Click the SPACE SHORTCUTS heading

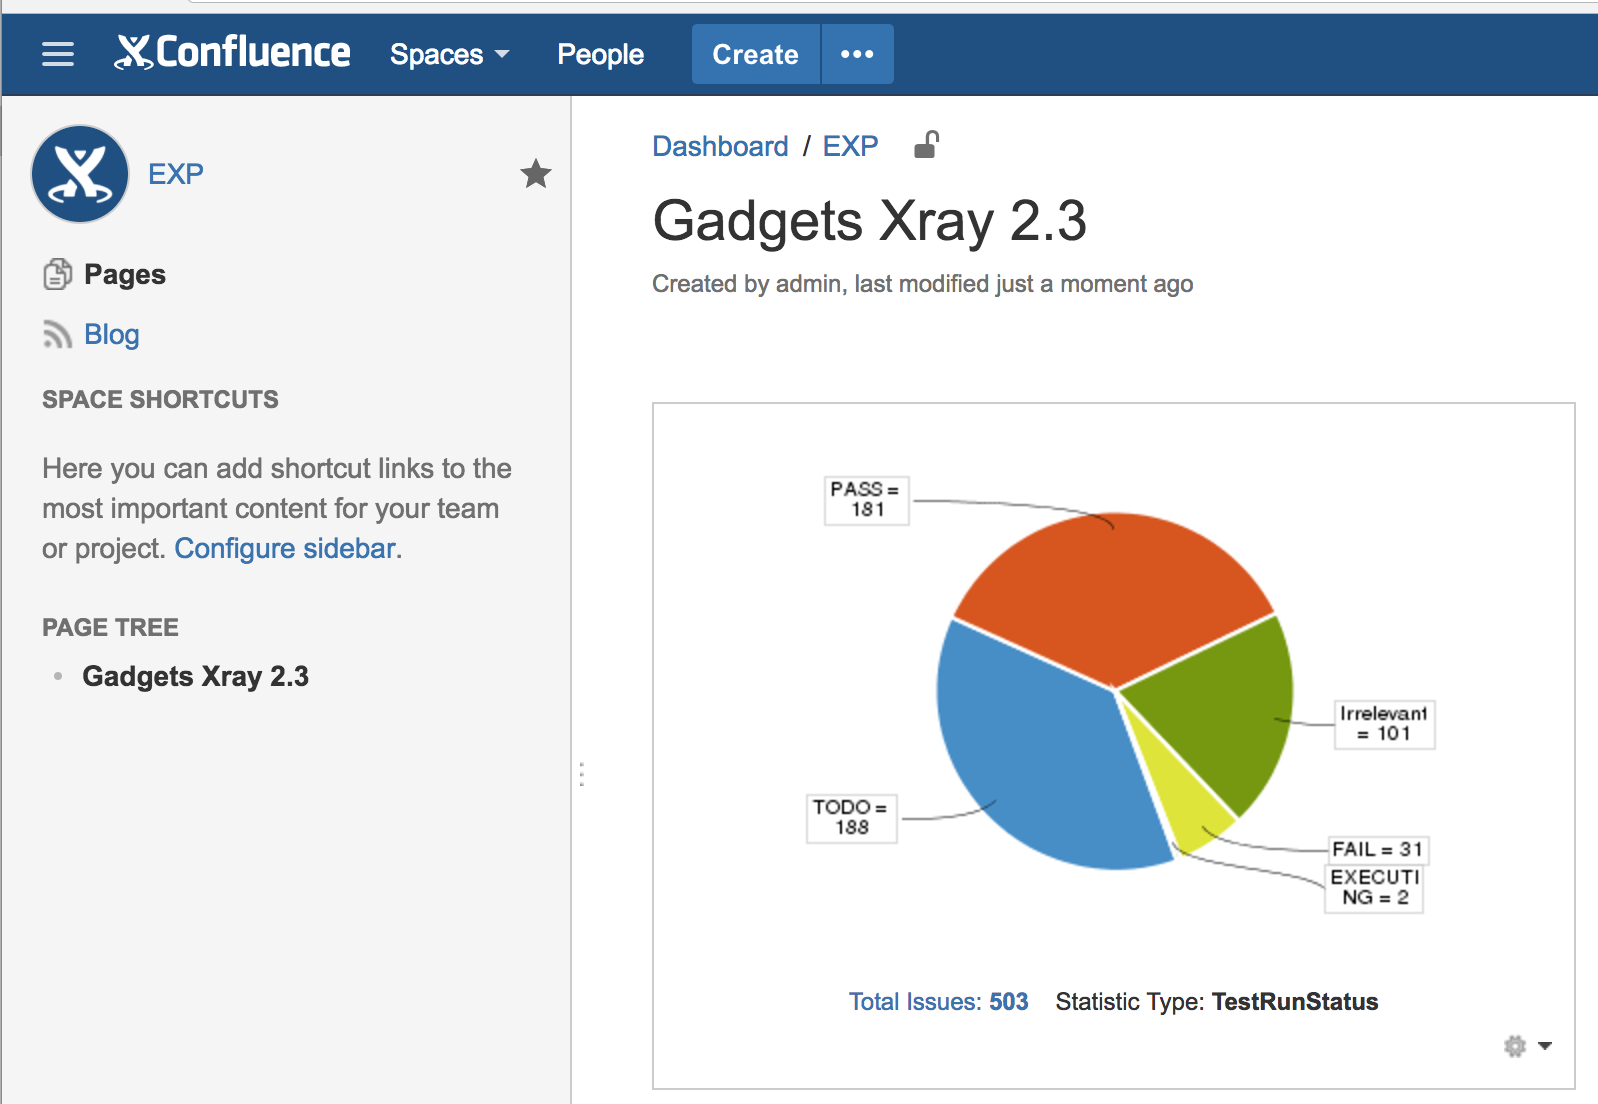[160, 399]
